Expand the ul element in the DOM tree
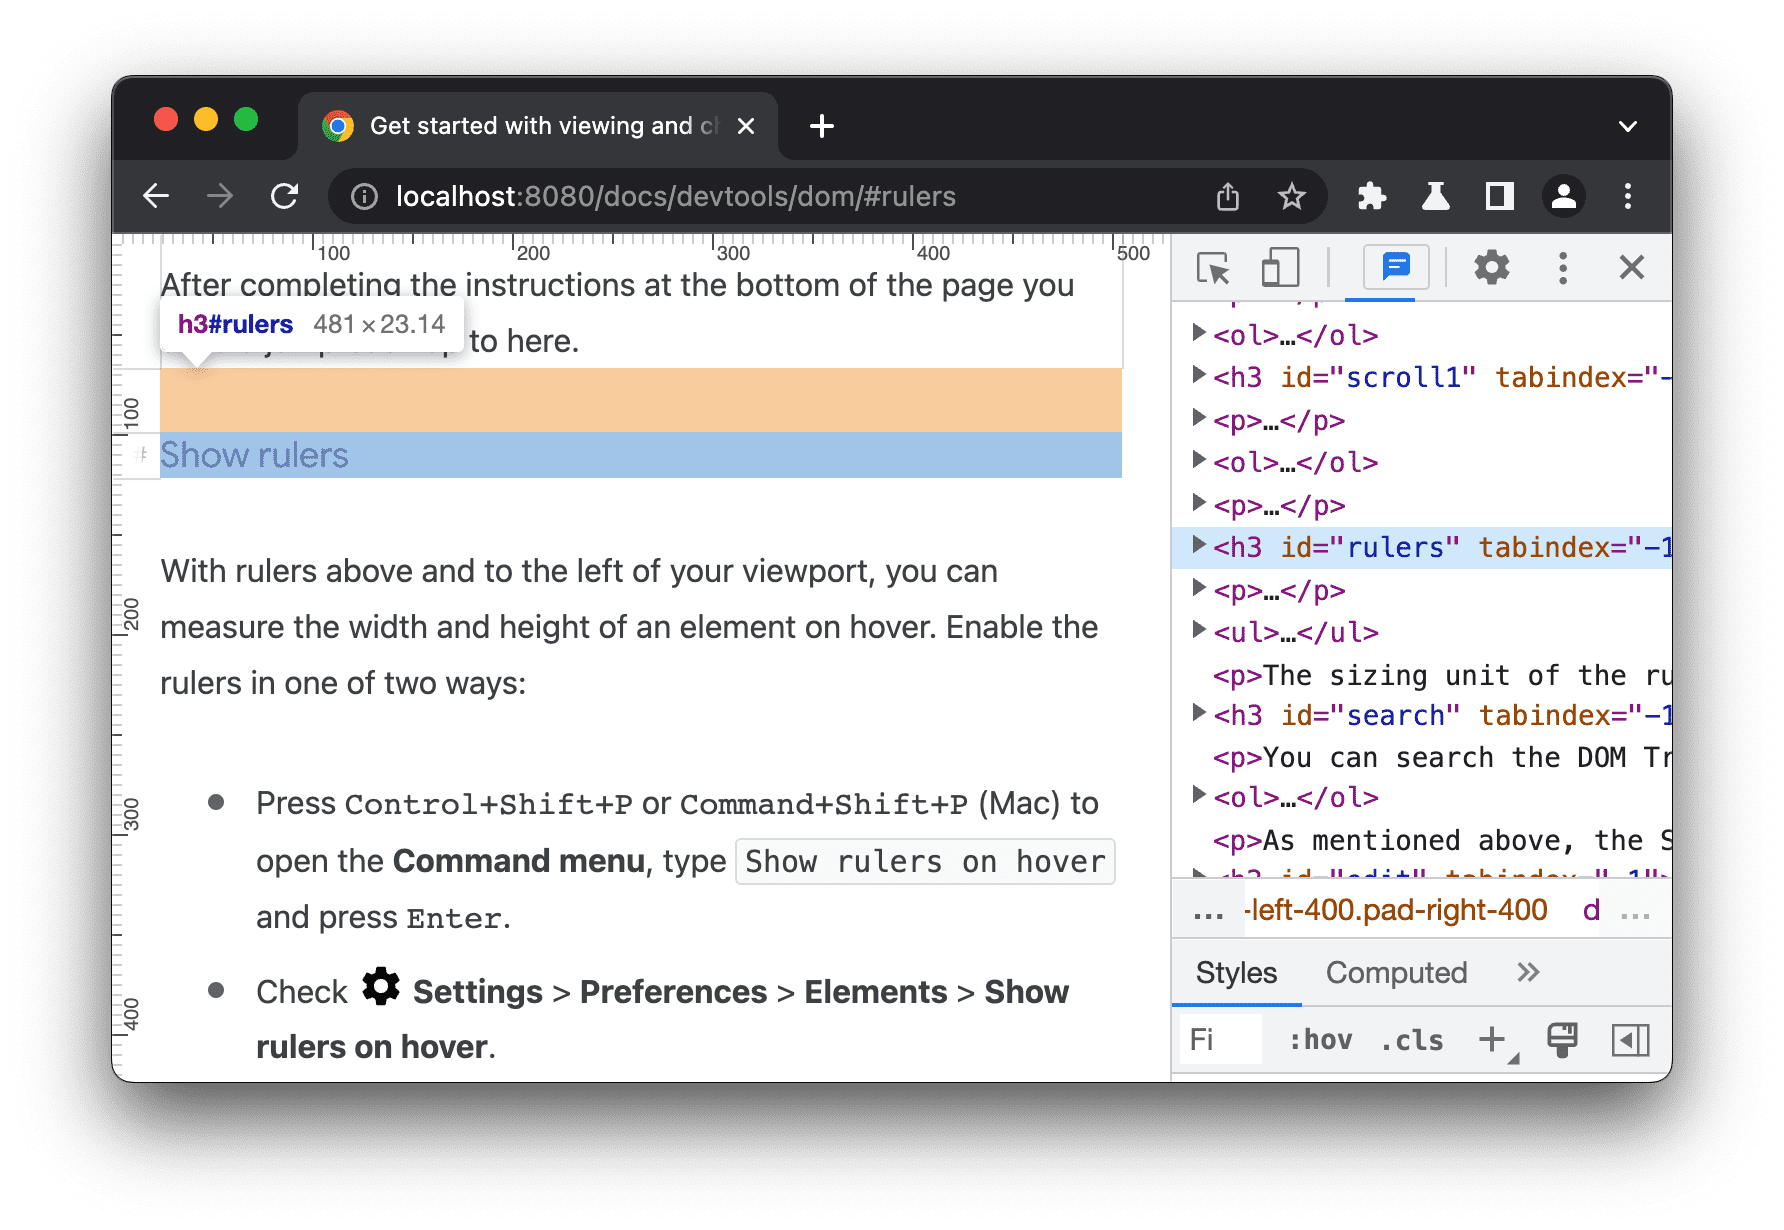 pyautogui.click(x=1198, y=632)
